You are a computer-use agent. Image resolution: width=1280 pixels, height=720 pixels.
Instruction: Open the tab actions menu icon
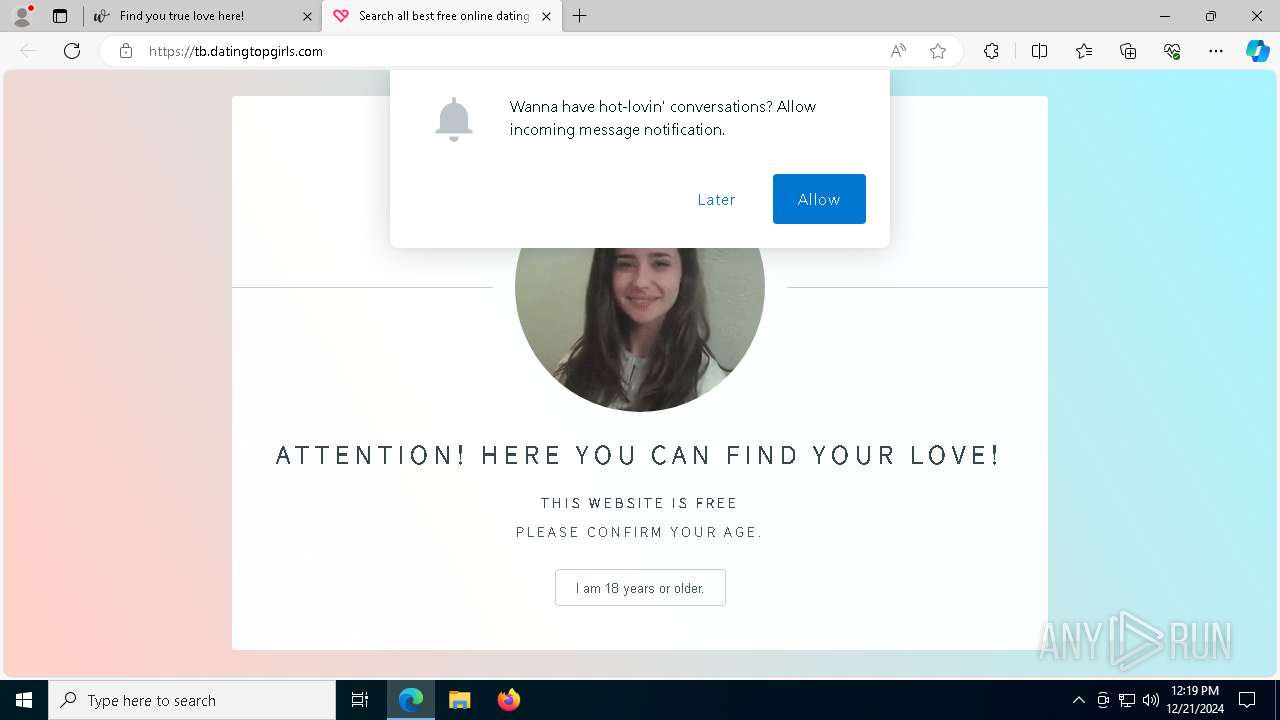point(60,16)
